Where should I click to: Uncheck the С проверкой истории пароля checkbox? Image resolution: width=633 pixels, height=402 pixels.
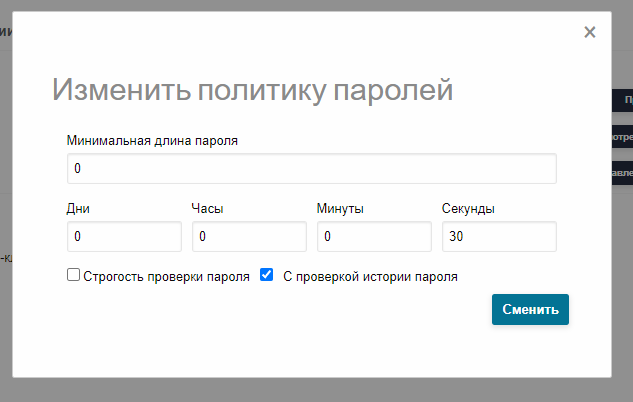[x=266, y=275]
